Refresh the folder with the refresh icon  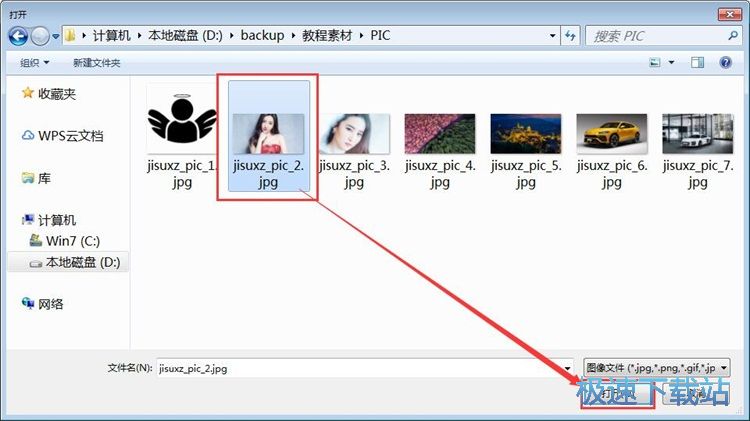tap(570, 36)
